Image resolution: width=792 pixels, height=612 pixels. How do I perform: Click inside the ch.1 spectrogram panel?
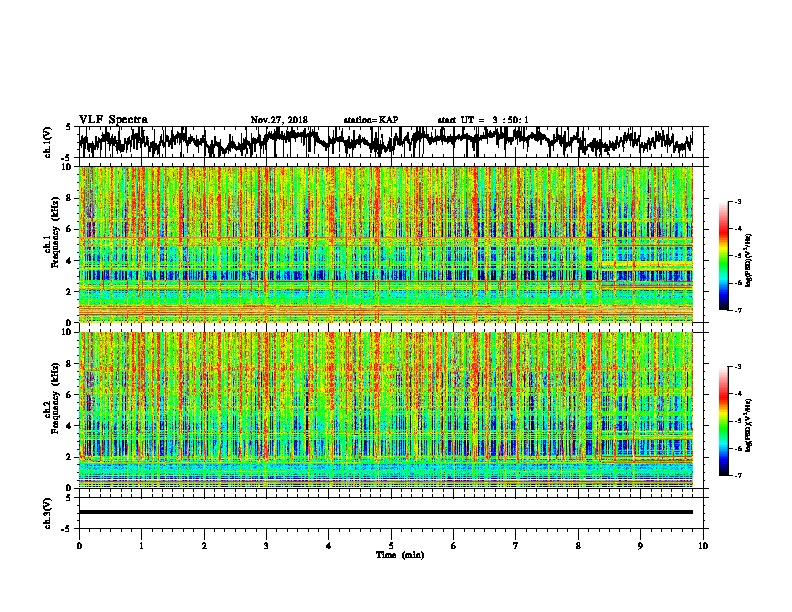pos(386,244)
